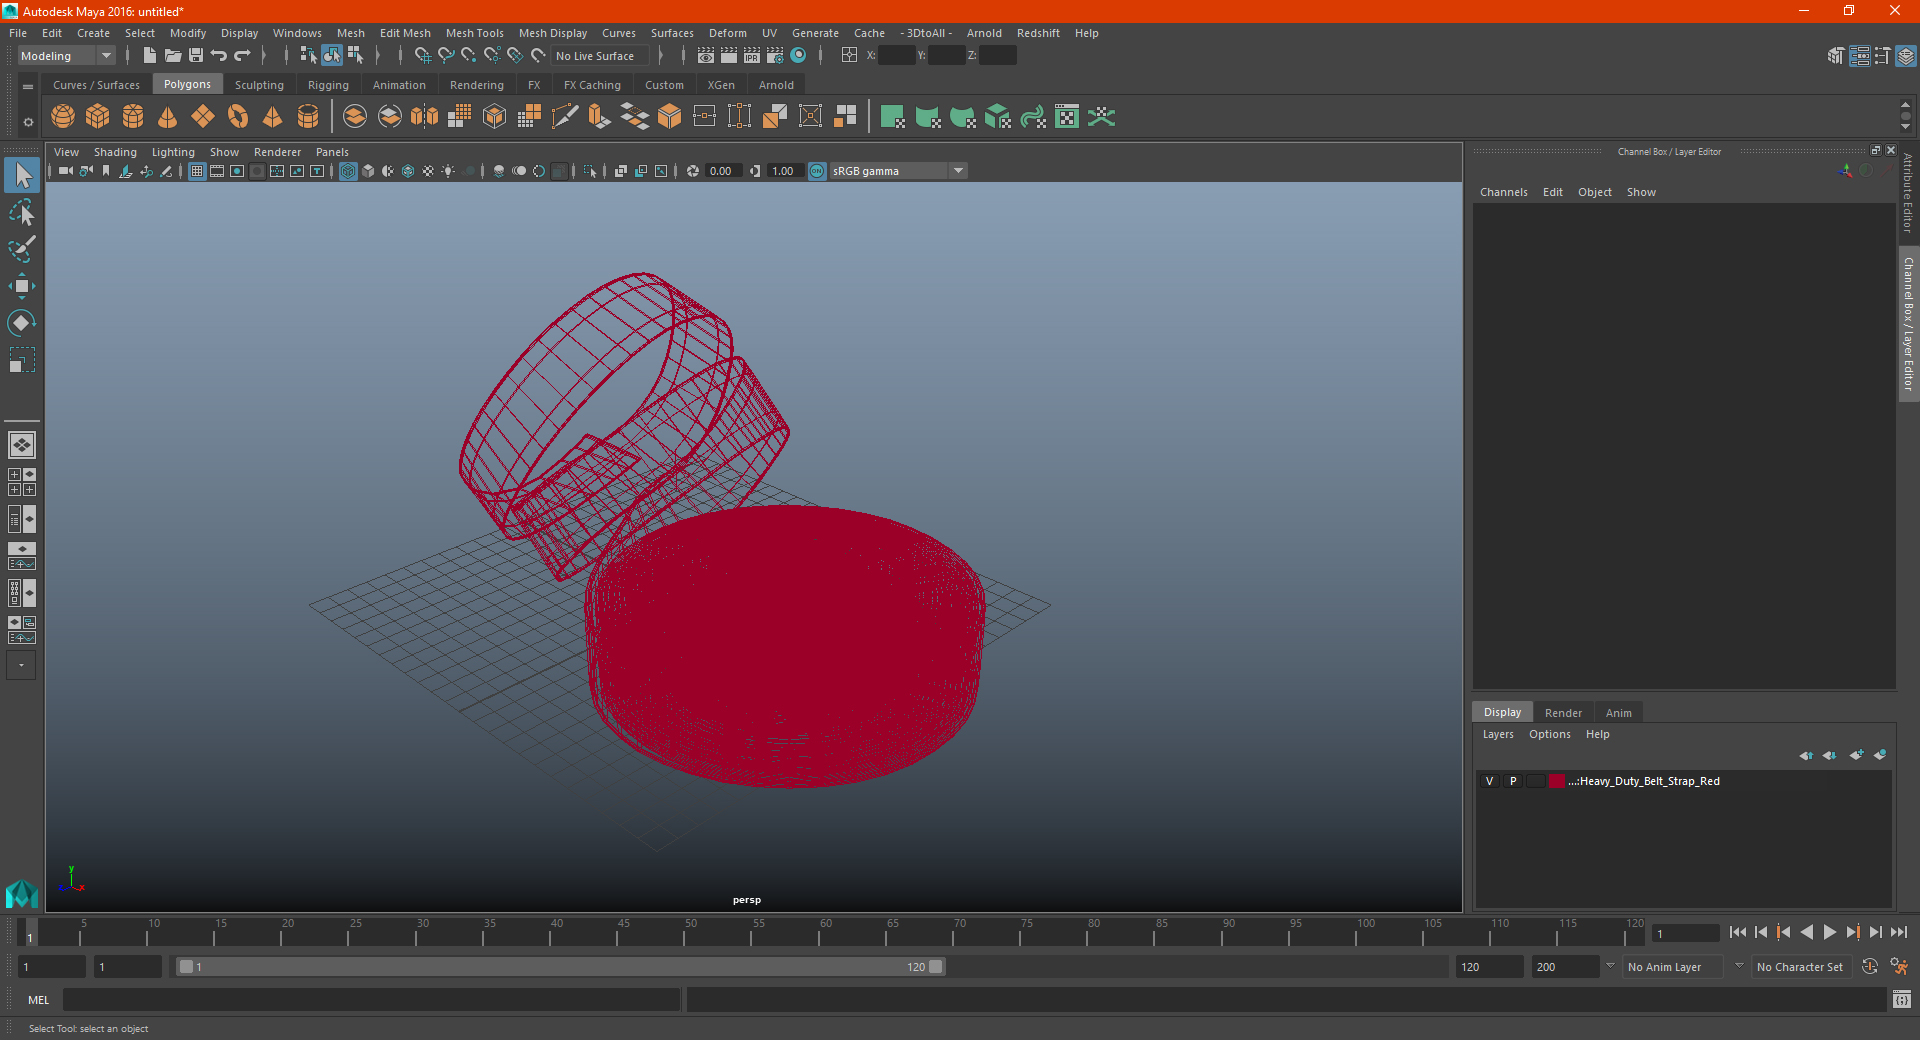Click the MEL command input field
Viewport: 1920px width, 1040px height.
point(372,1000)
